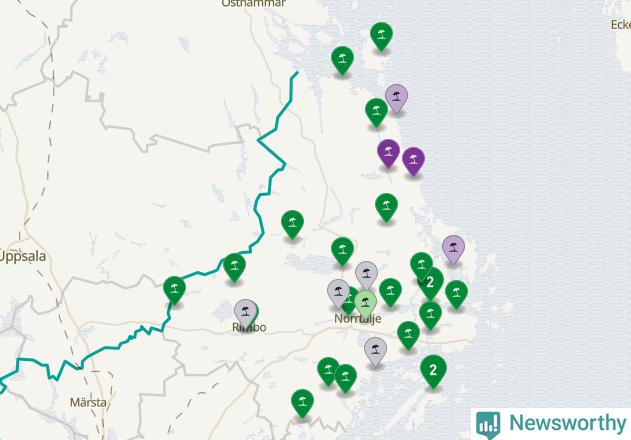Screen dimensions: 631x440
Task: Select the grey beach marker over Rimbo
Action: [x=245, y=313]
